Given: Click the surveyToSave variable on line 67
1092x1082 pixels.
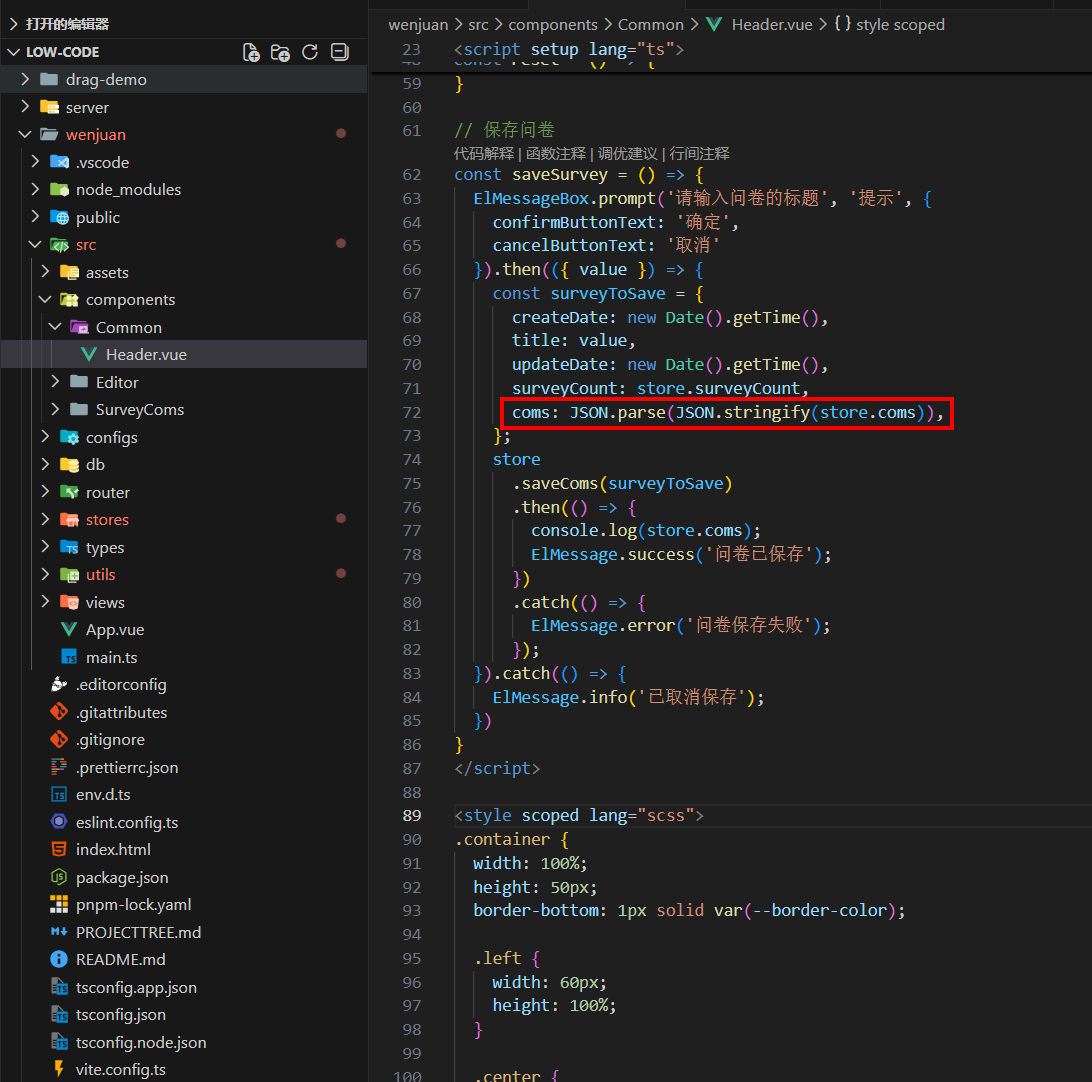Looking at the screenshot, I should click(608, 294).
